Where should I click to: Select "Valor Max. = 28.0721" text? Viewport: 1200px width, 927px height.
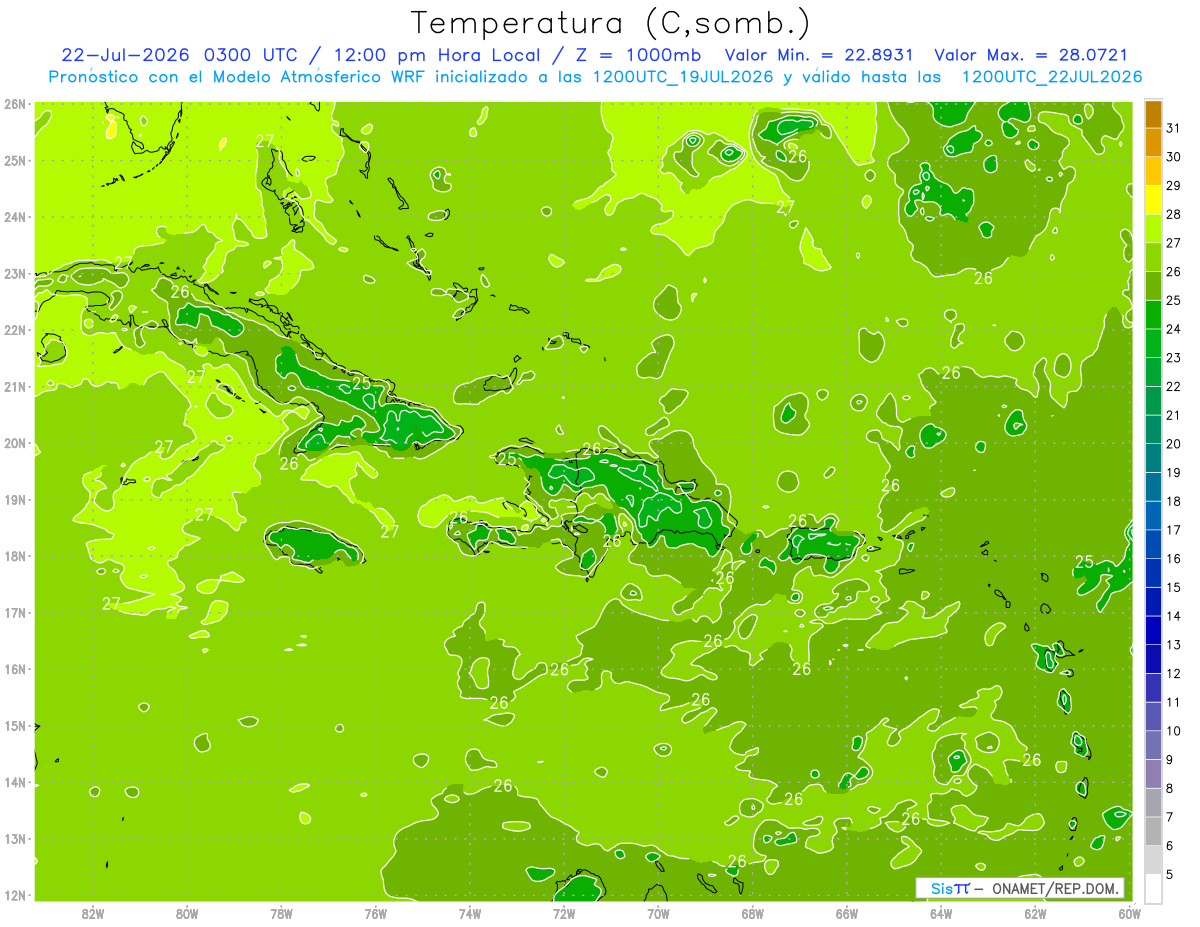pyautogui.click(x=1031, y=55)
